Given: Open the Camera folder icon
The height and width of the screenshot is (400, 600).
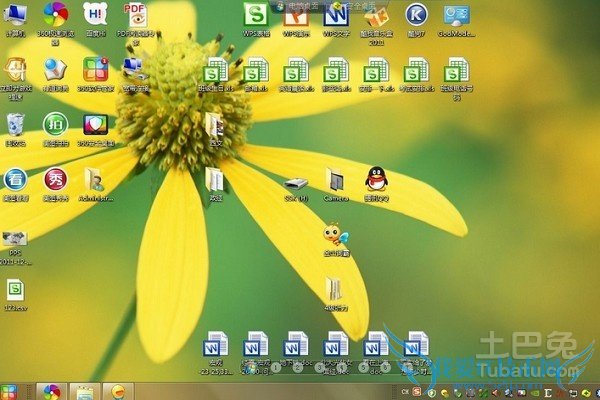Looking at the screenshot, I should tap(336, 180).
